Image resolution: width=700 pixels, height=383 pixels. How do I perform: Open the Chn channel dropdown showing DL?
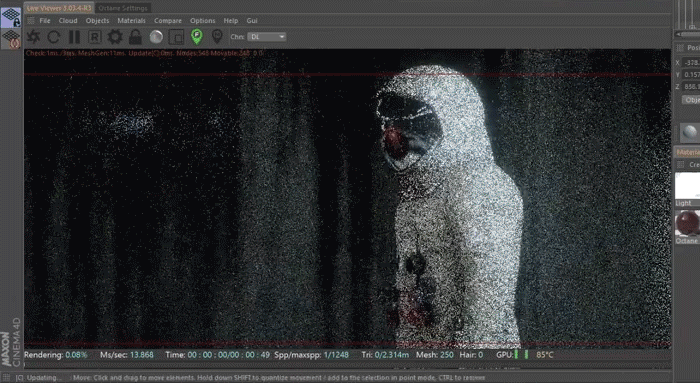267,37
